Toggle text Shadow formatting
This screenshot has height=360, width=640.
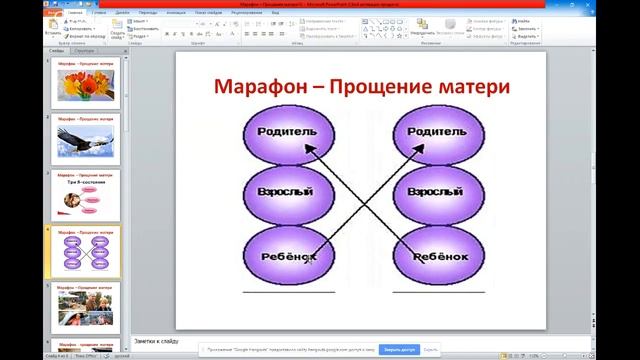(x=191, y=34)
